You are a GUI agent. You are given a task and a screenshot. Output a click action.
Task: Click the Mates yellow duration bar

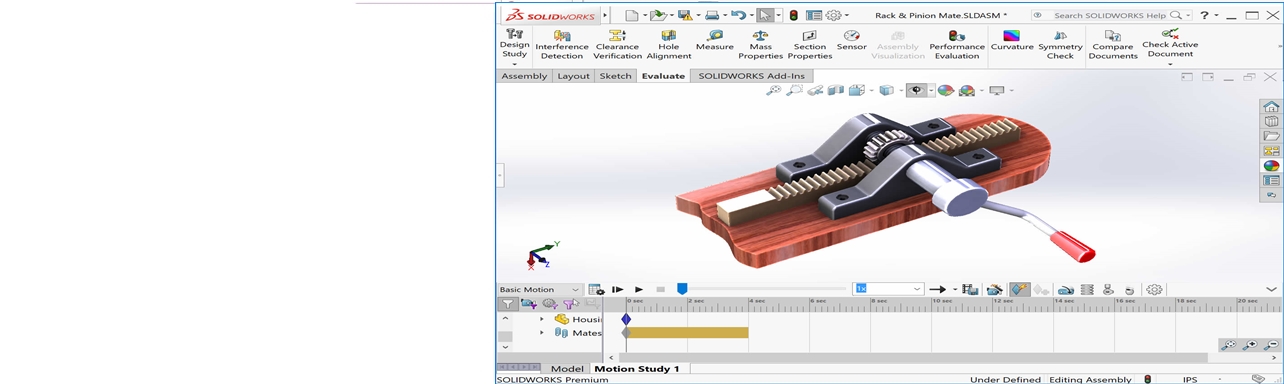687,333
